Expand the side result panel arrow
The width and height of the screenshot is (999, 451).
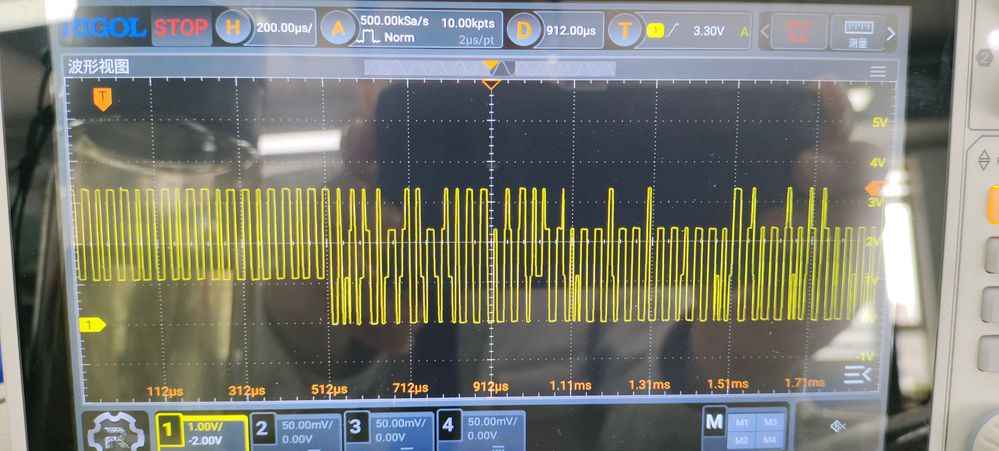point(858,375)
